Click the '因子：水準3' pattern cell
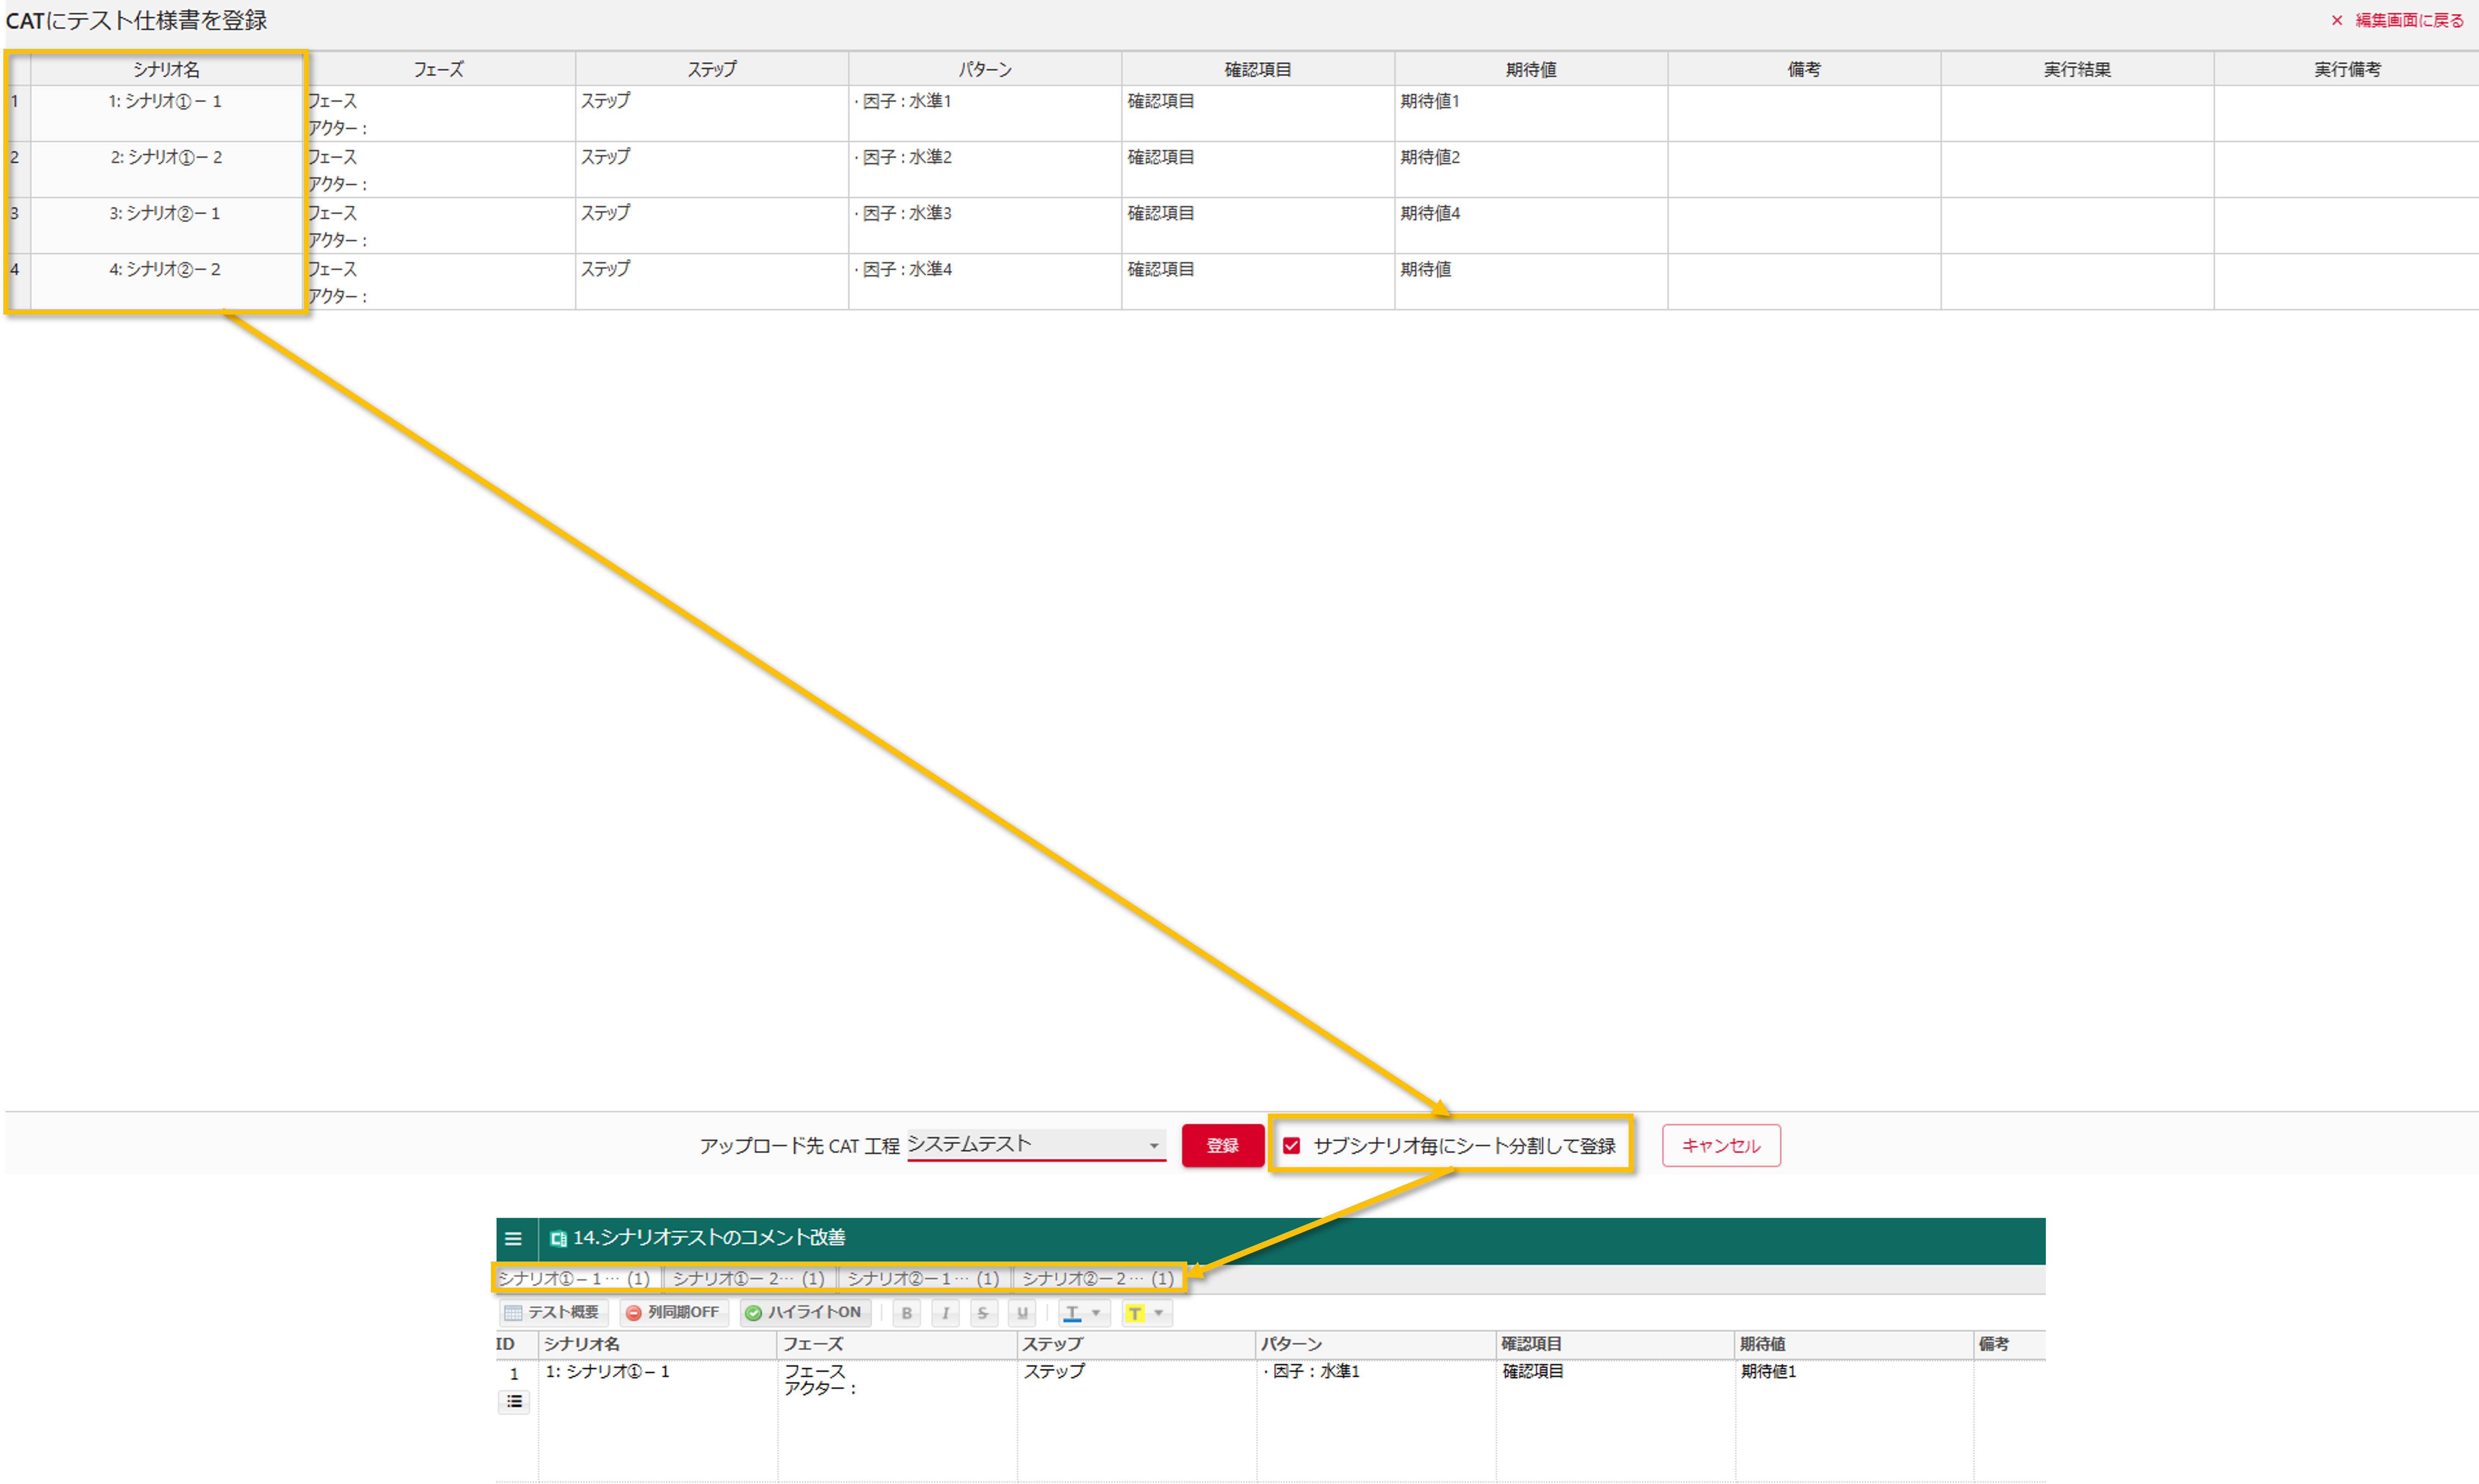The width and height of the screenshot is (2479, 1484). 985,225
